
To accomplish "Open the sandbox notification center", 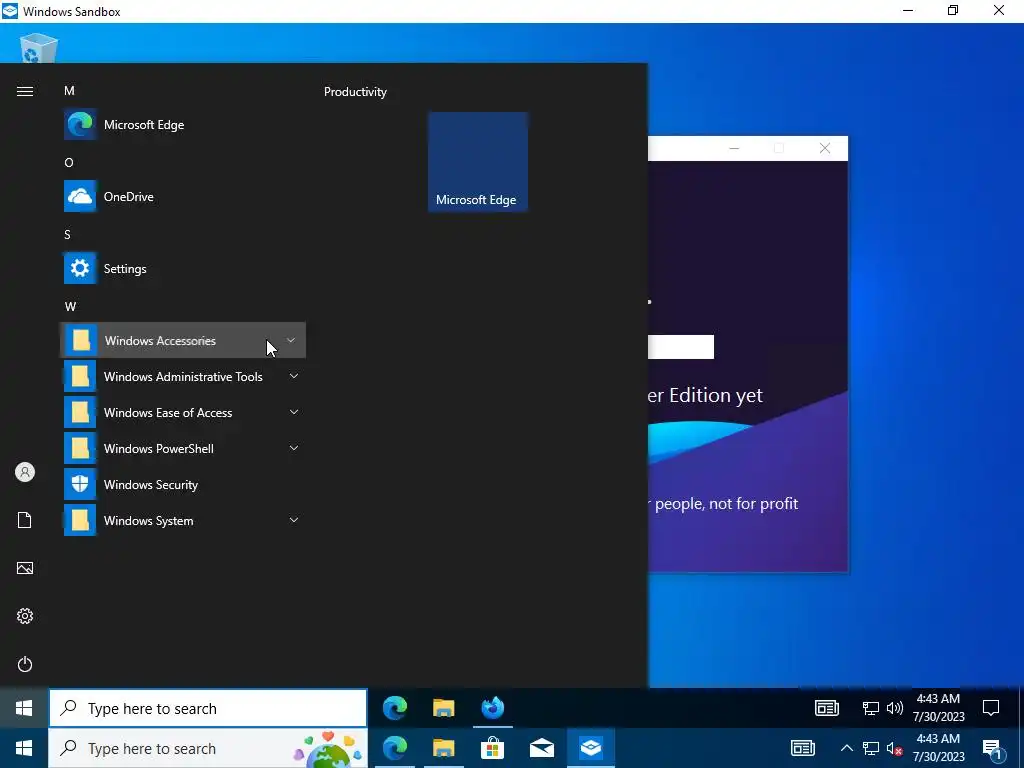I will click(991, 708).
